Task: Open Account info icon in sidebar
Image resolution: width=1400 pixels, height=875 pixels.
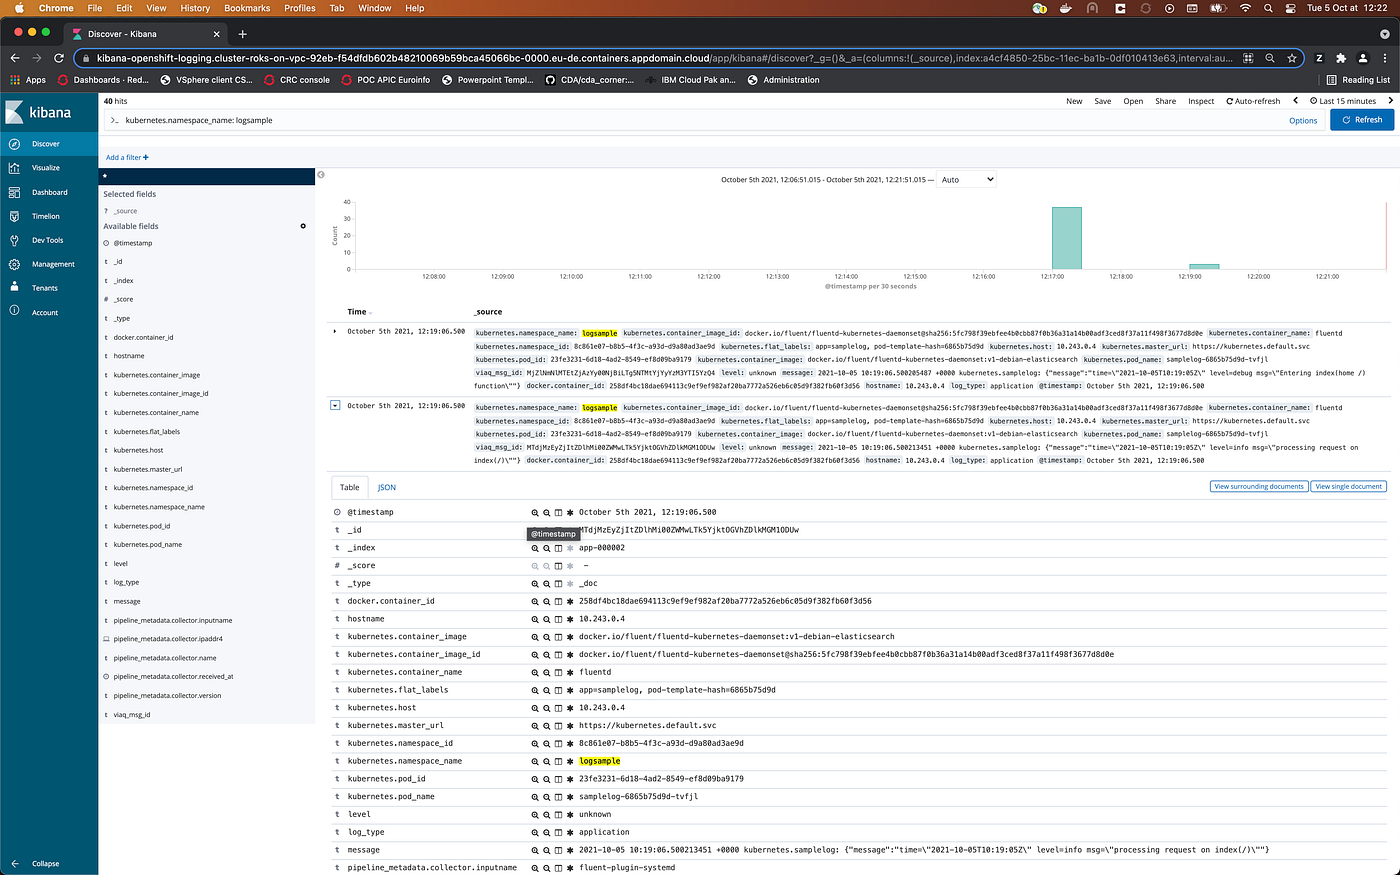Action: point(14,311)
